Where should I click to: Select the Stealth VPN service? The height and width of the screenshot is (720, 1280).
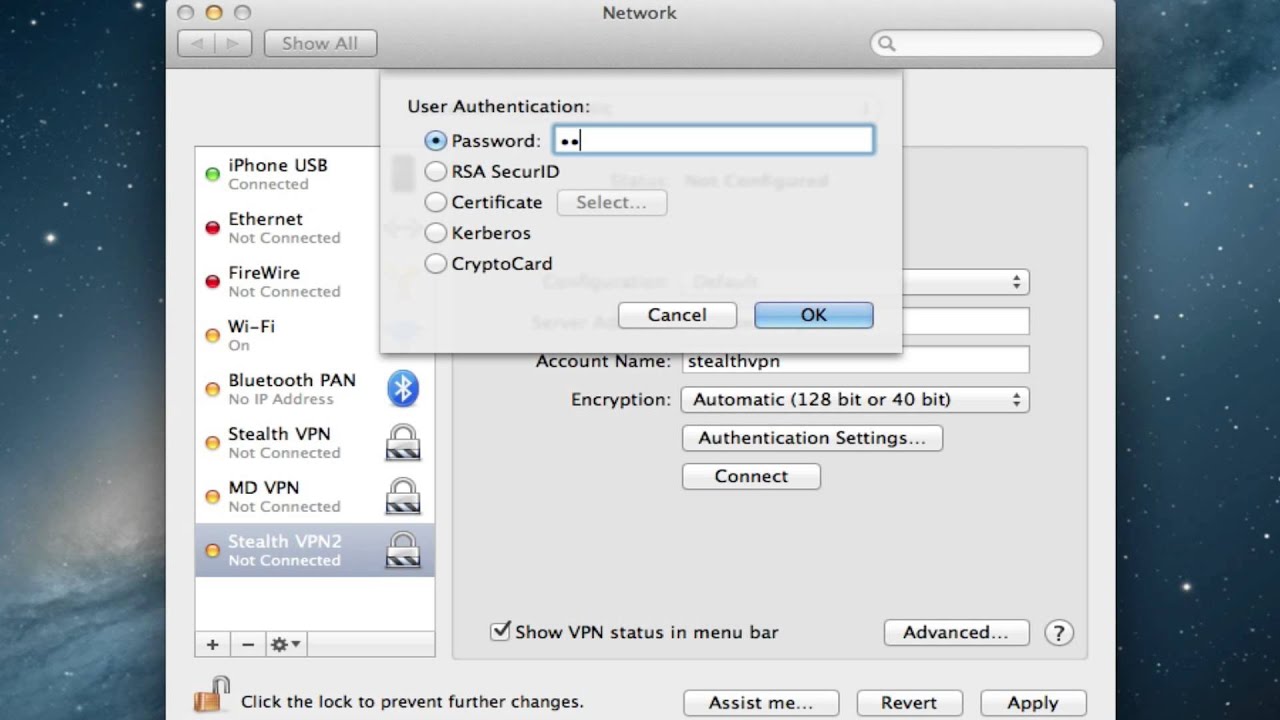tap(315, 443)
